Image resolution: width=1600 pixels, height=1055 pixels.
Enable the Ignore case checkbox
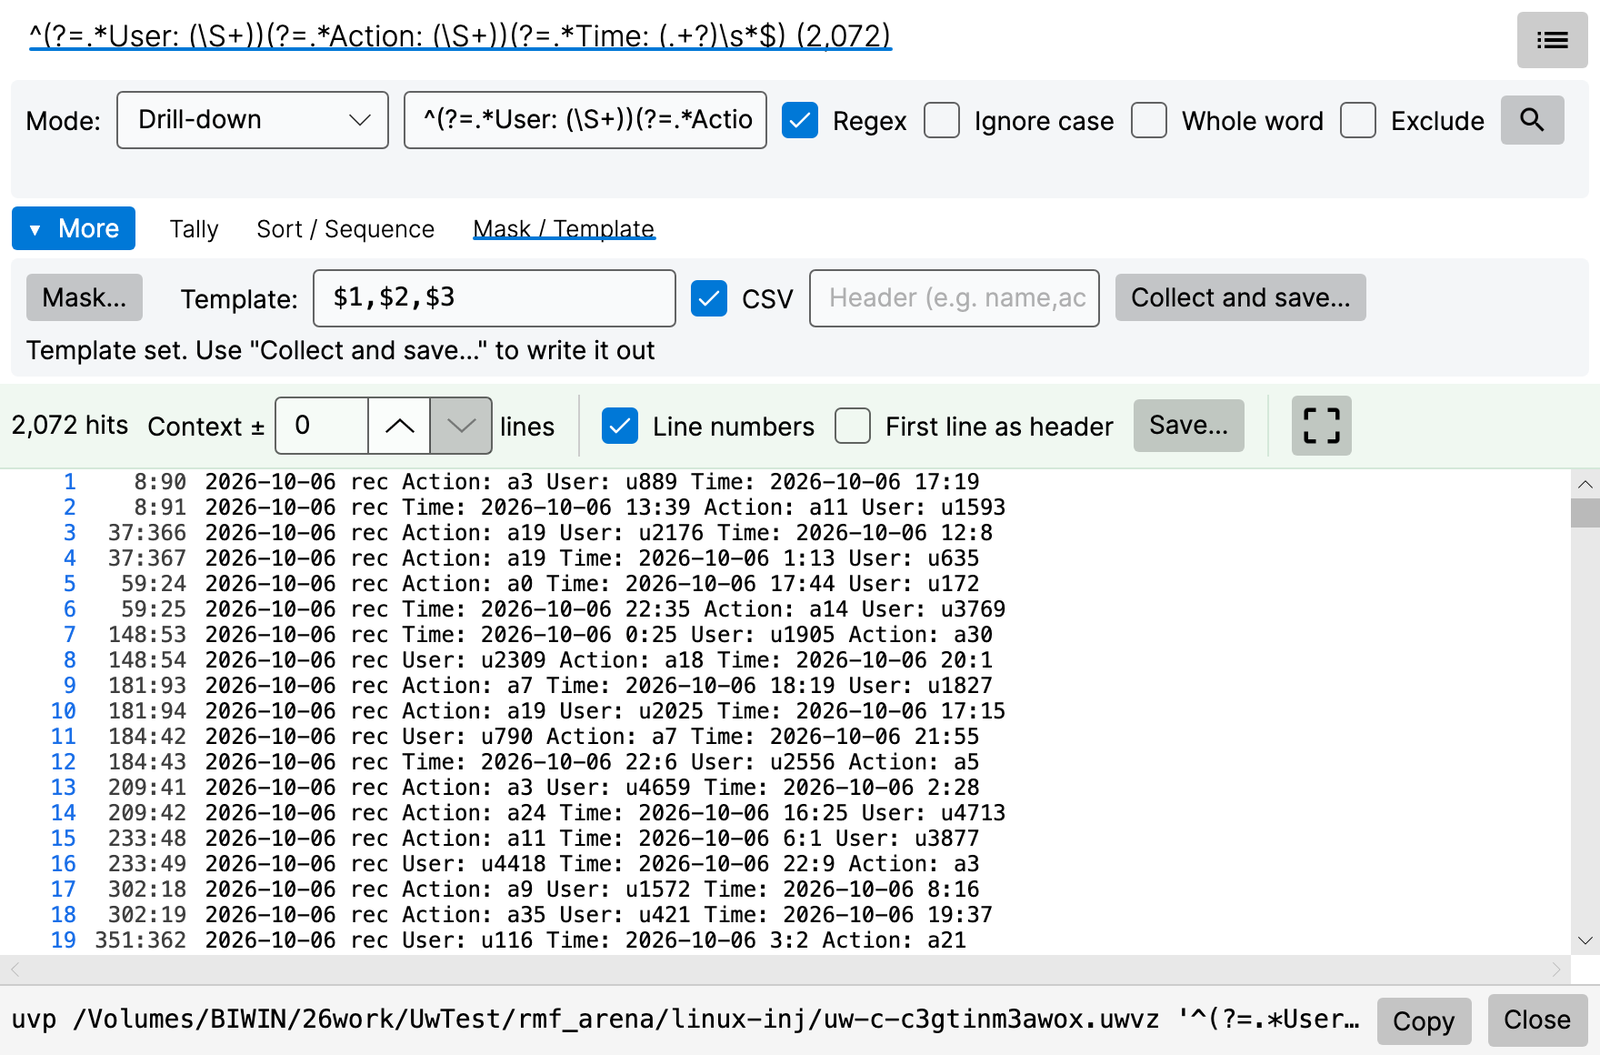click(942, 120)
